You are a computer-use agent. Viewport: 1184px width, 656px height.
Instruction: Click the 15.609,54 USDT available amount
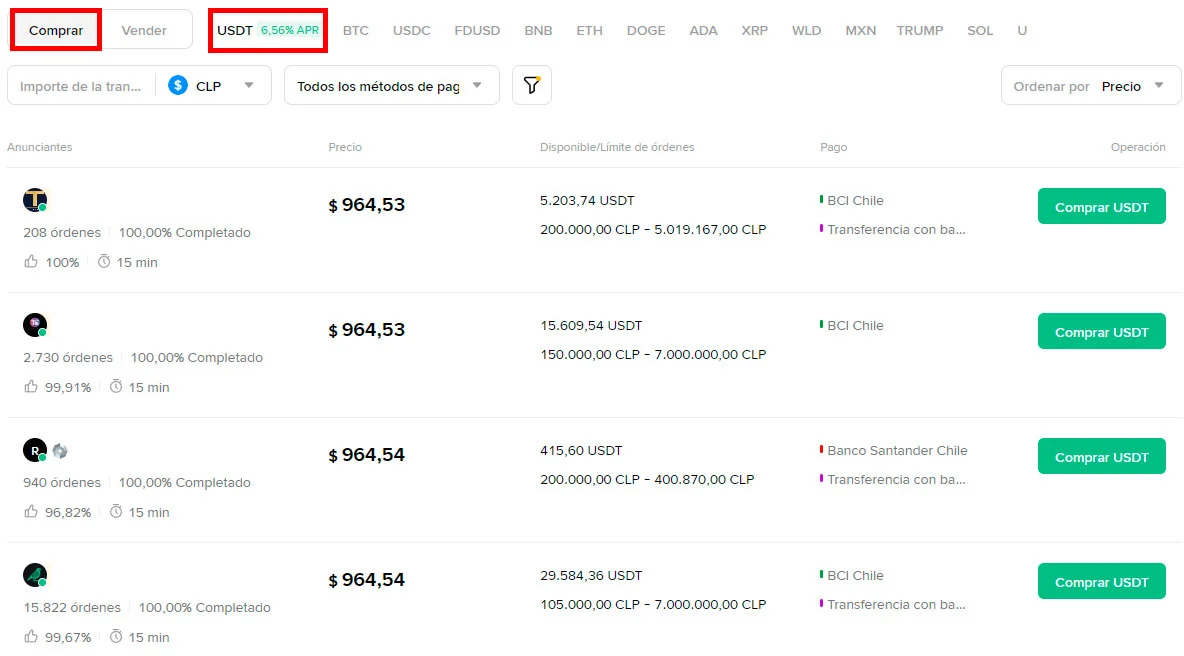coord(591,326)
